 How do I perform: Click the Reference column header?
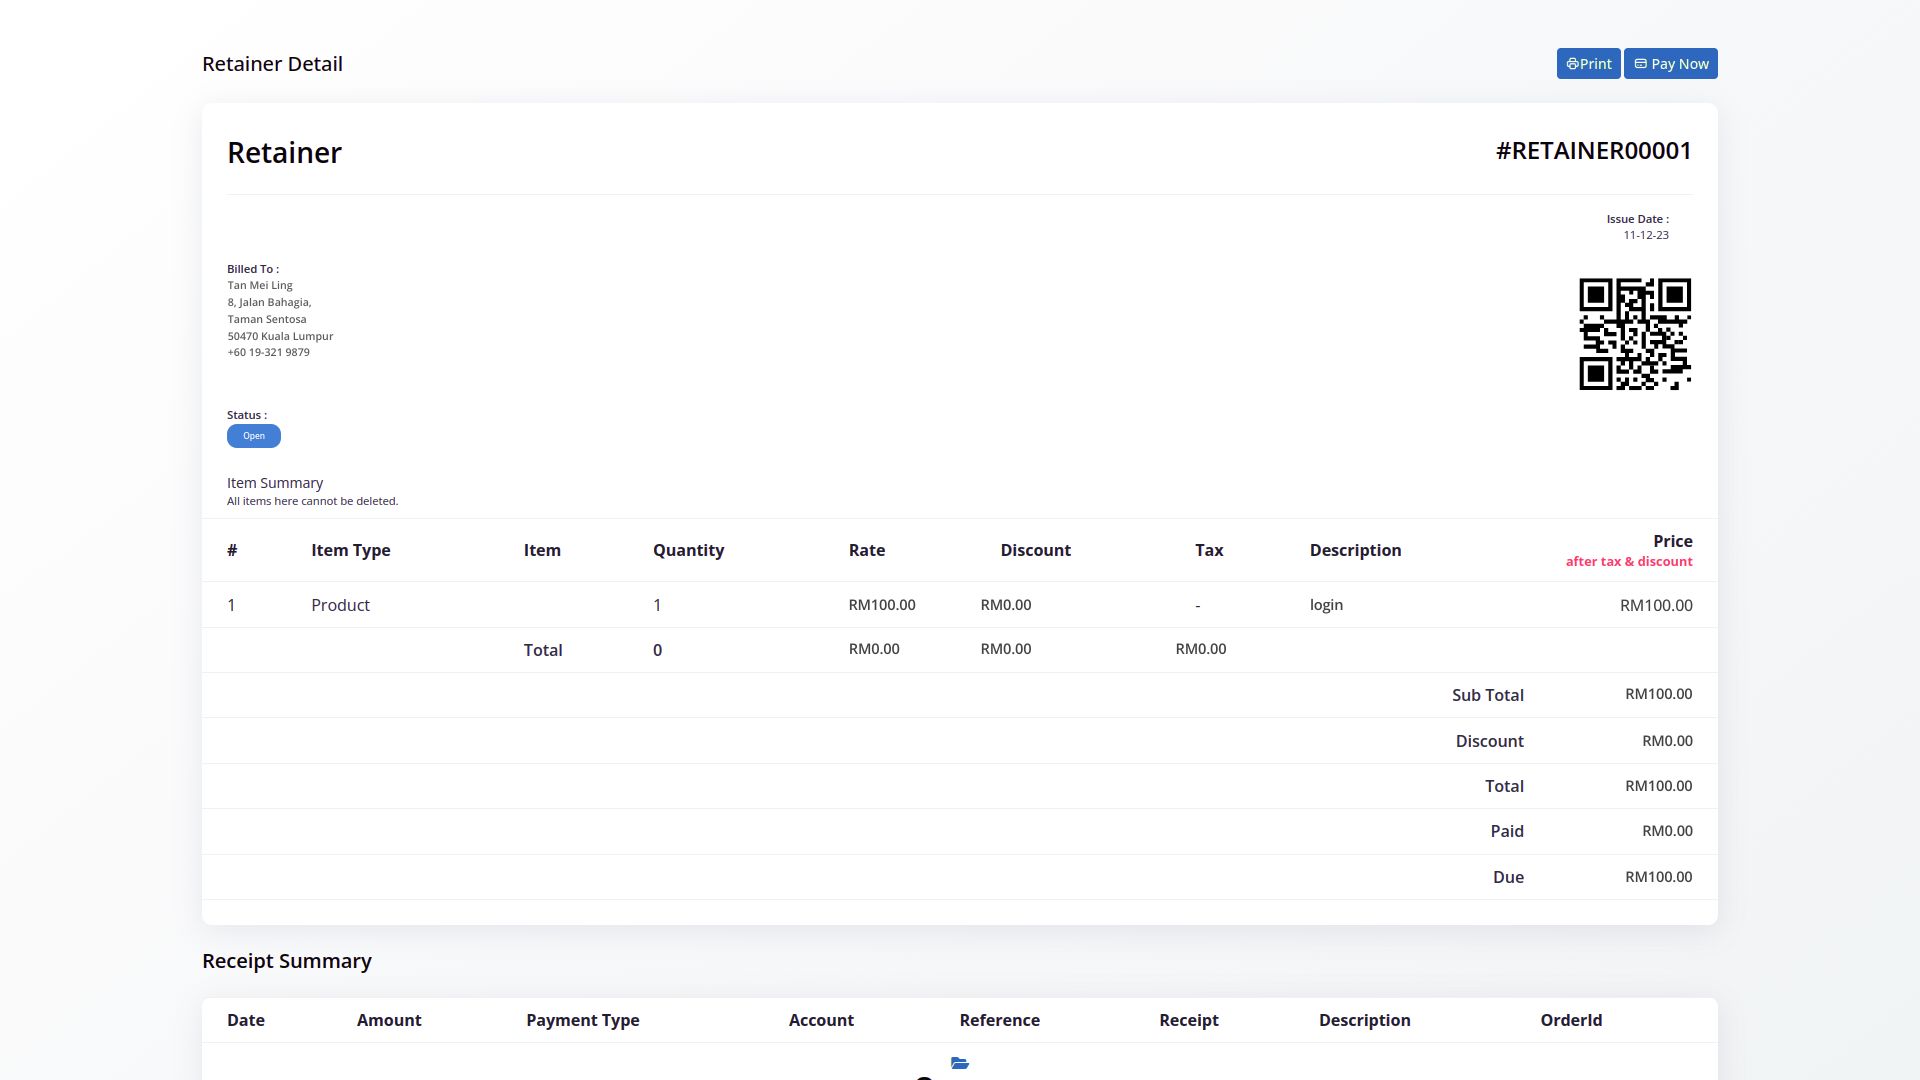pos(999,1020)
